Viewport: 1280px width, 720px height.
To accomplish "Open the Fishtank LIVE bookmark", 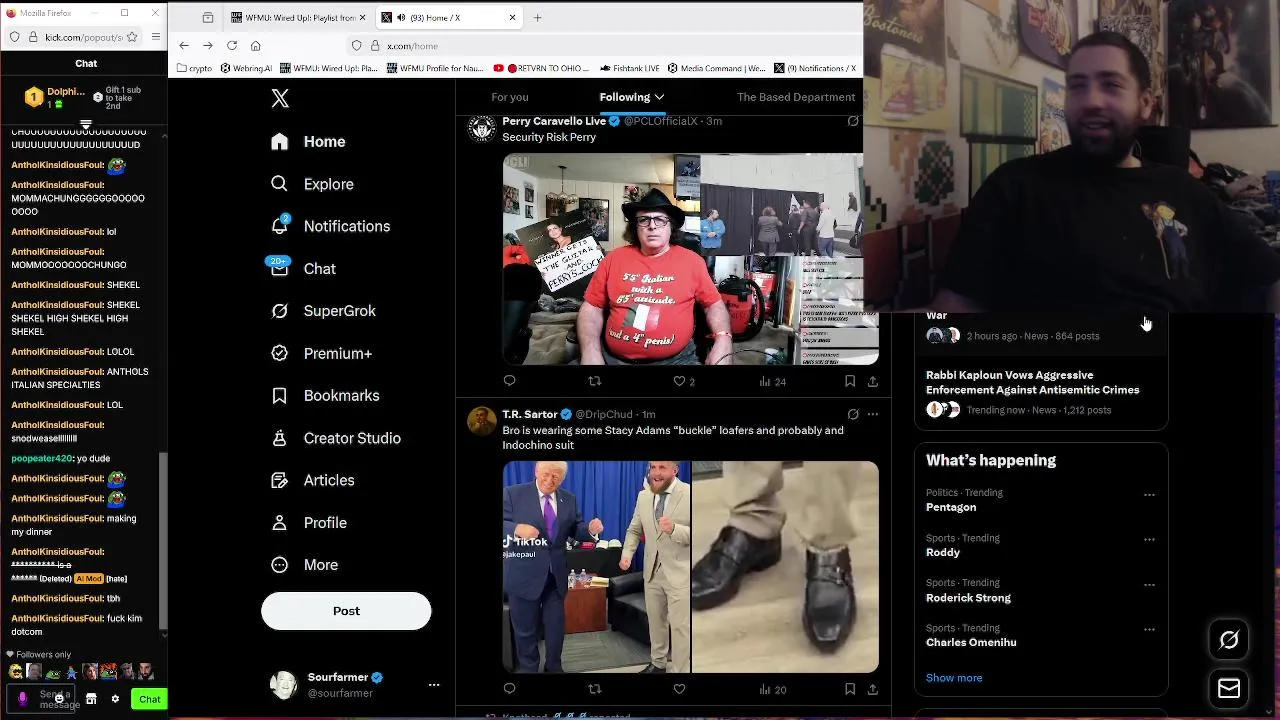I will pos(630,69).
